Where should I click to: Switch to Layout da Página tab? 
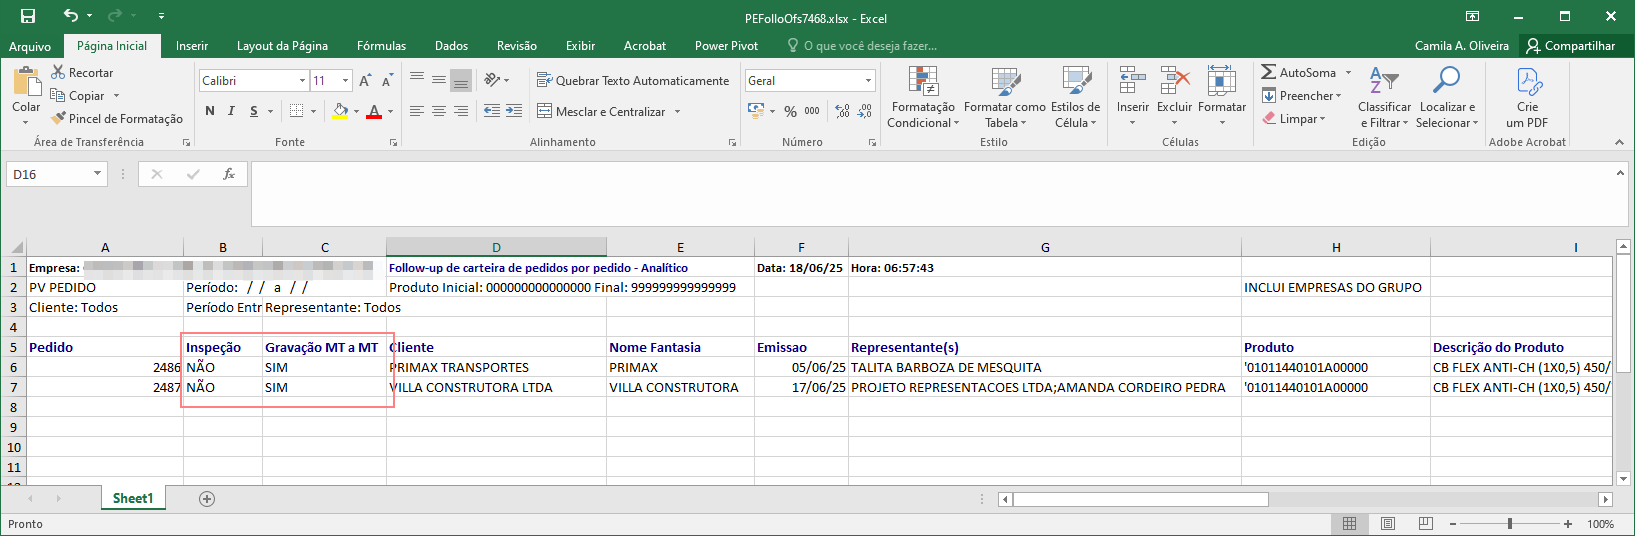tap(282, 46)
